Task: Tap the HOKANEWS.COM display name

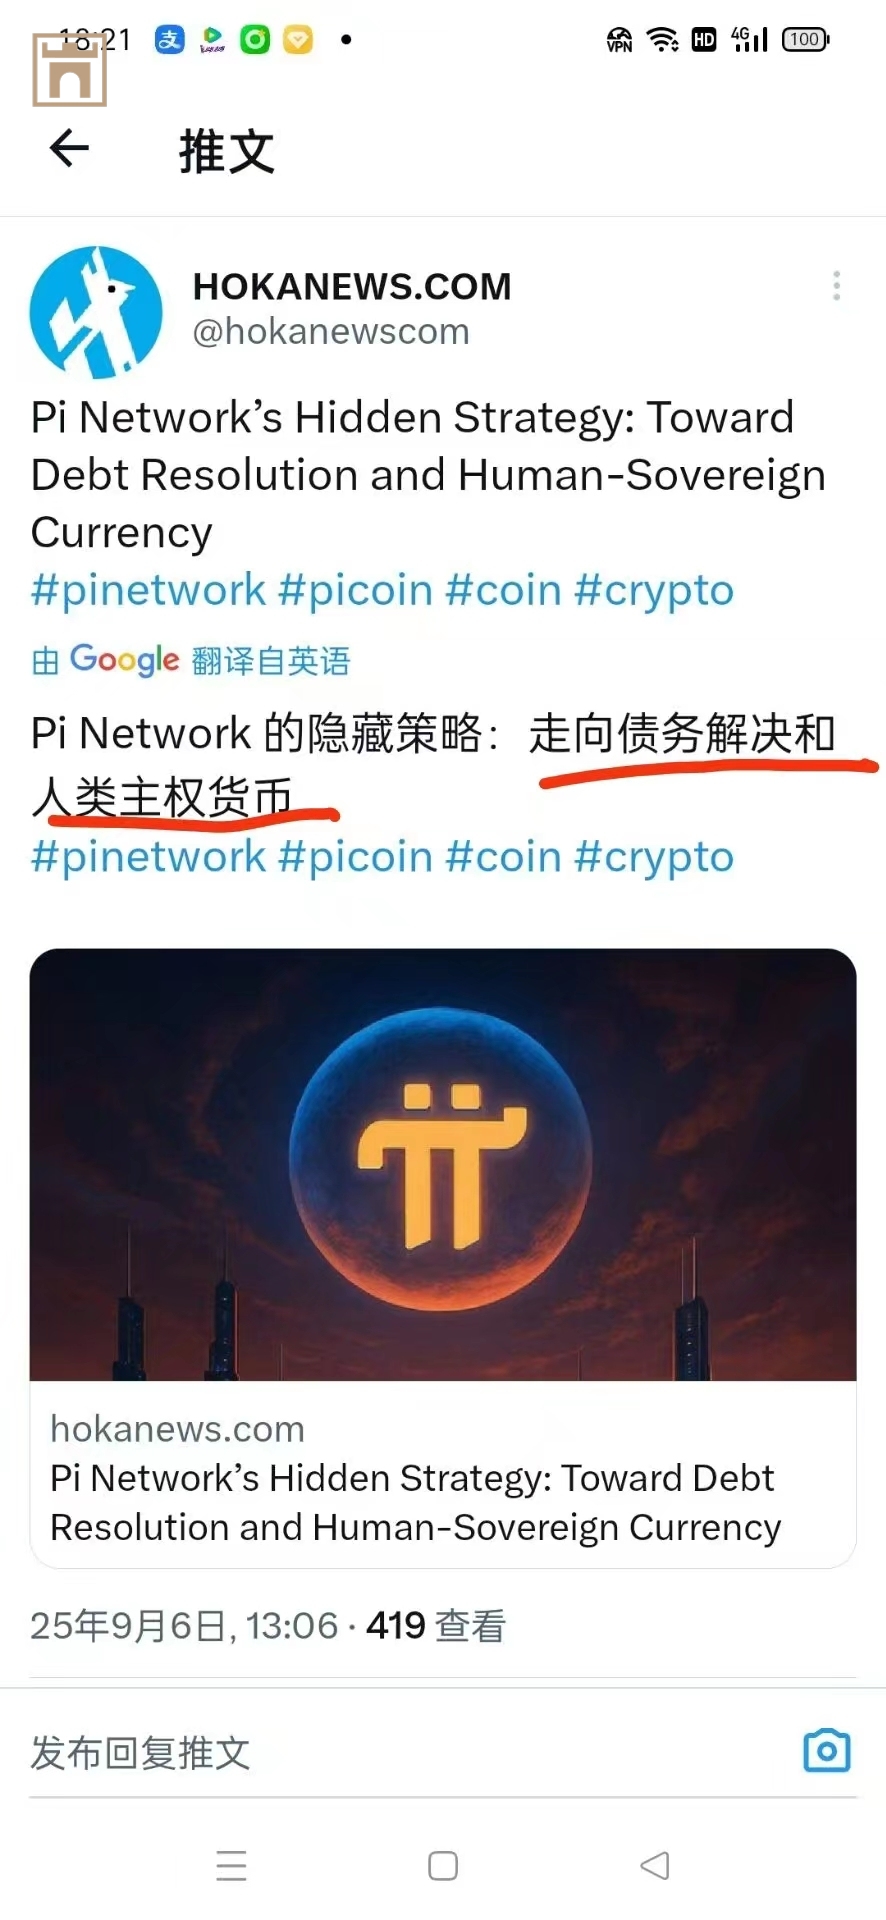Action: point(352,287)
